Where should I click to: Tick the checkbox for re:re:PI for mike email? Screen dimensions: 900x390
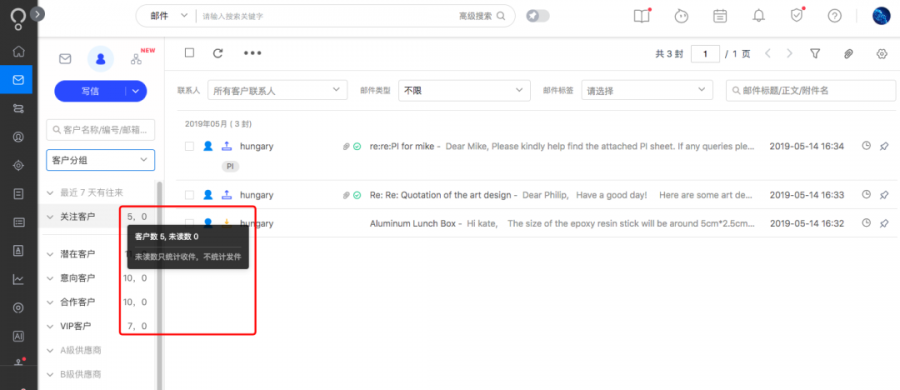(189, 146)
